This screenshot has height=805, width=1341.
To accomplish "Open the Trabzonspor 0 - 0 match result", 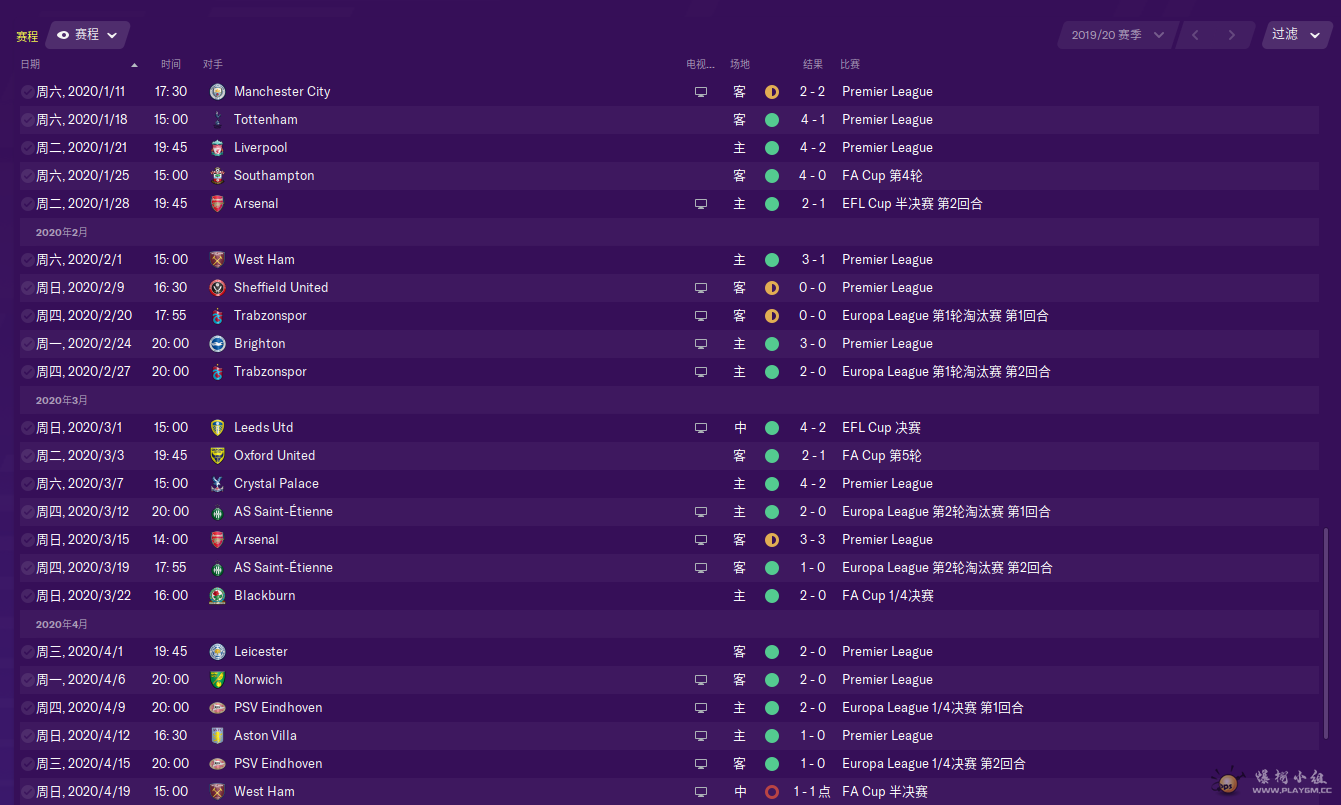I will tap(812, 315).
